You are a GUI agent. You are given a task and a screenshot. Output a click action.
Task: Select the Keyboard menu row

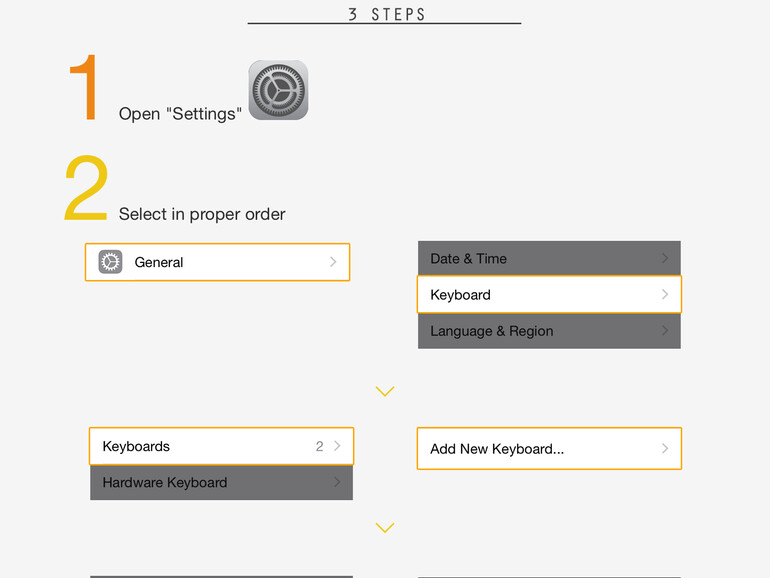[x=548, y=295]
